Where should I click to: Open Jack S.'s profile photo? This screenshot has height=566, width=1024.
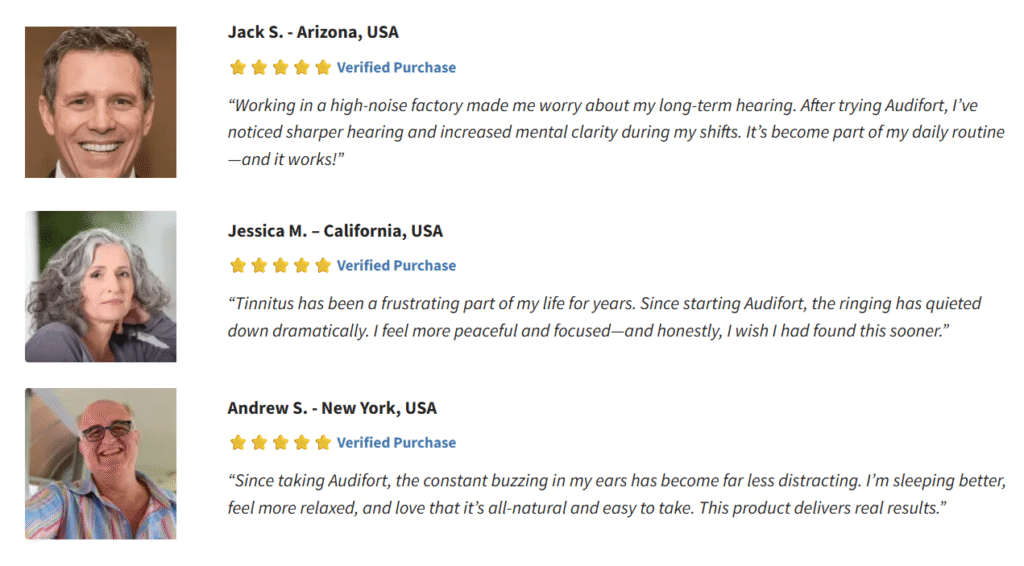click(x=101, y=102)
